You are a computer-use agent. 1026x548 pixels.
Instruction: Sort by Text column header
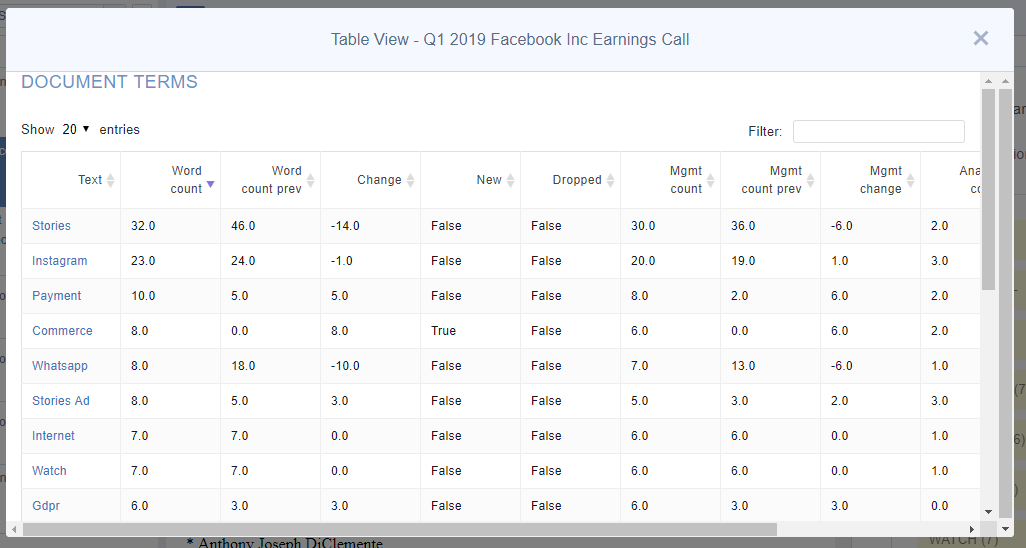pyautogui.click(x=71, y=180)
